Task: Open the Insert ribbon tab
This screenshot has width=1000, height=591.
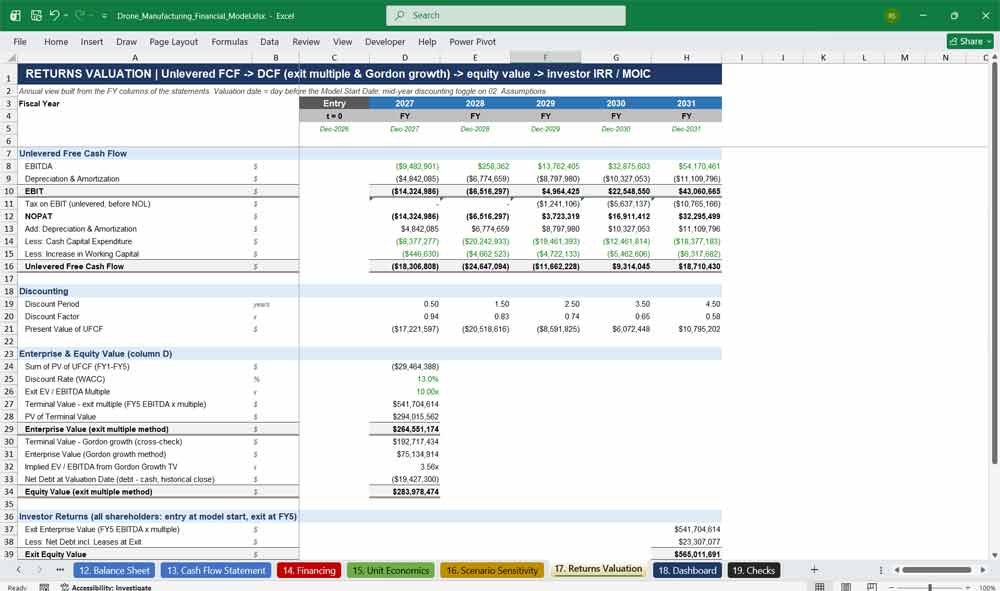Action: (92, 41)
